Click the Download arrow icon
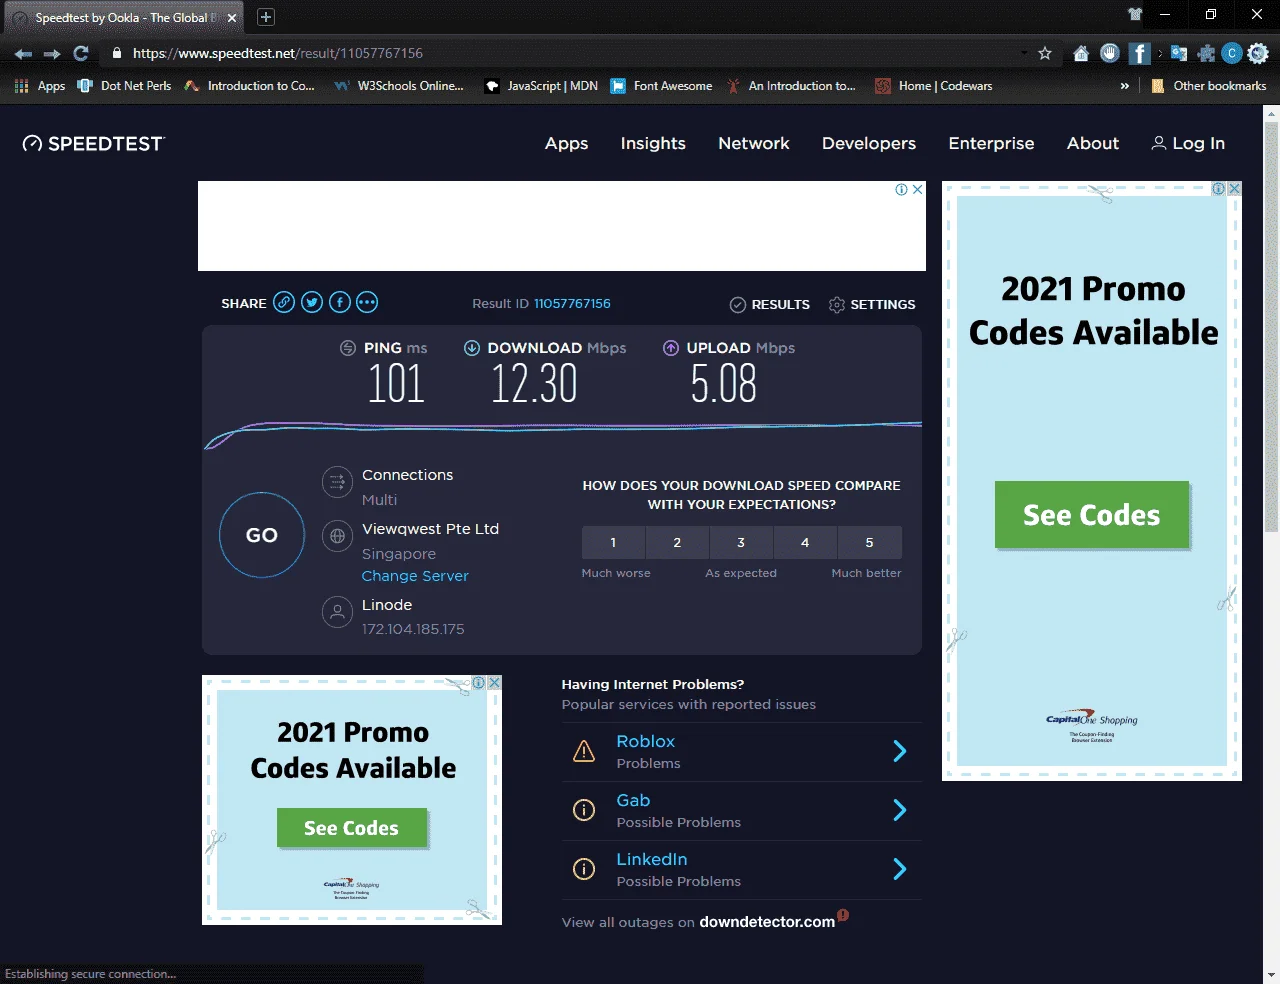 point(472,348)
